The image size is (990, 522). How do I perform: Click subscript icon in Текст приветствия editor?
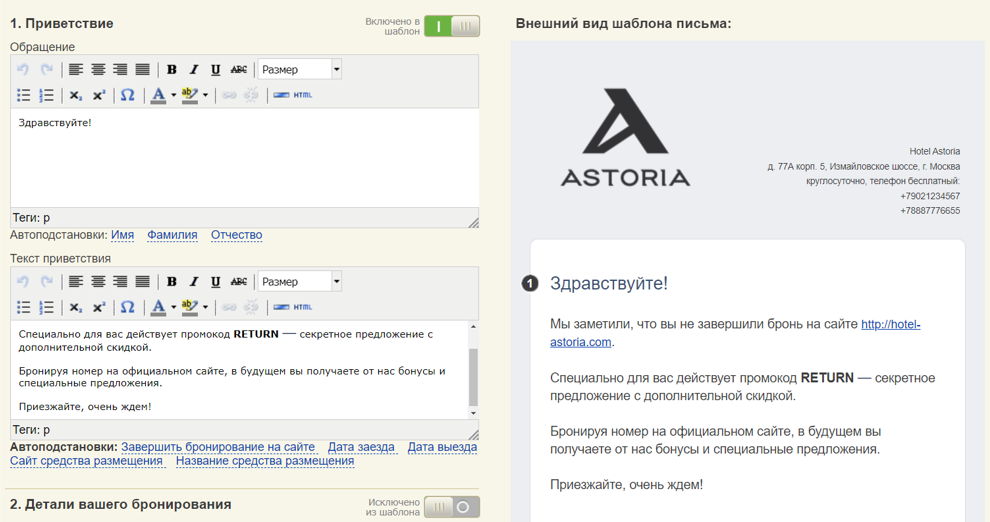coord(76,307)
